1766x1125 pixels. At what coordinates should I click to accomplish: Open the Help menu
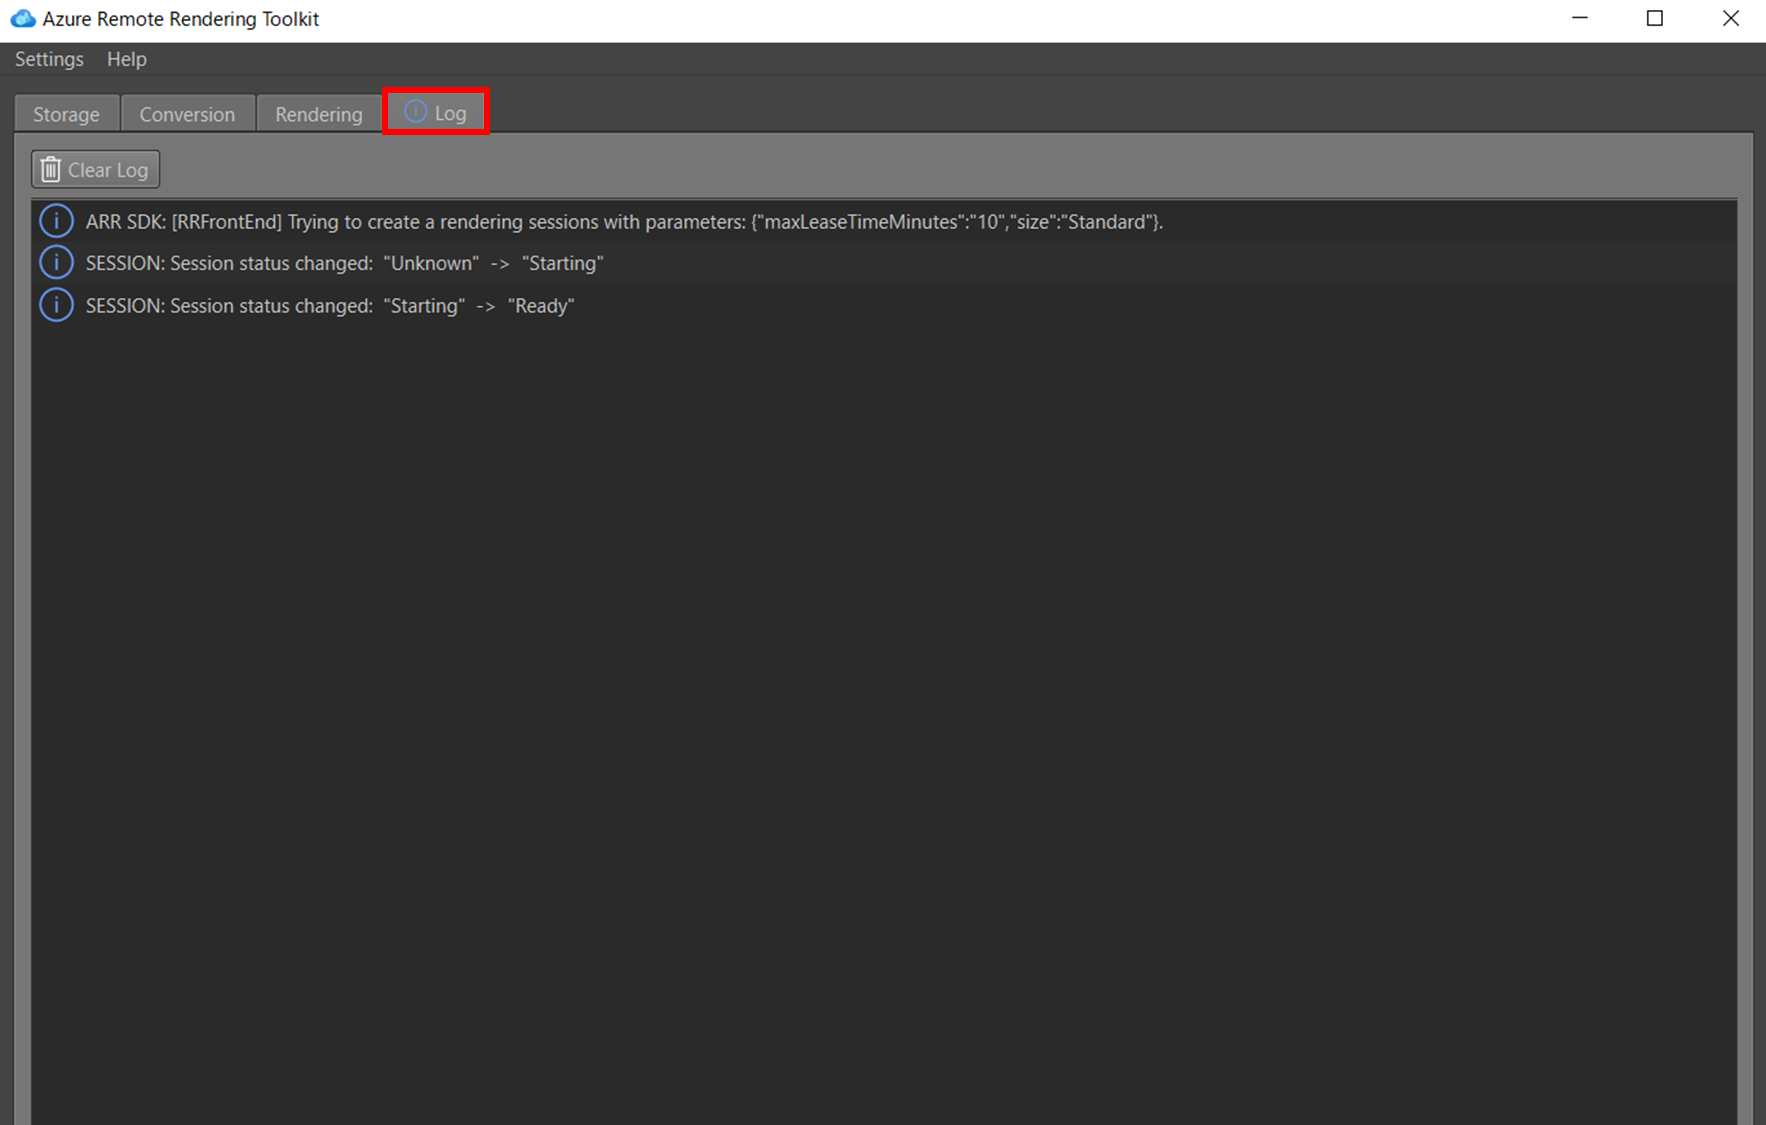tap(126, 59)
